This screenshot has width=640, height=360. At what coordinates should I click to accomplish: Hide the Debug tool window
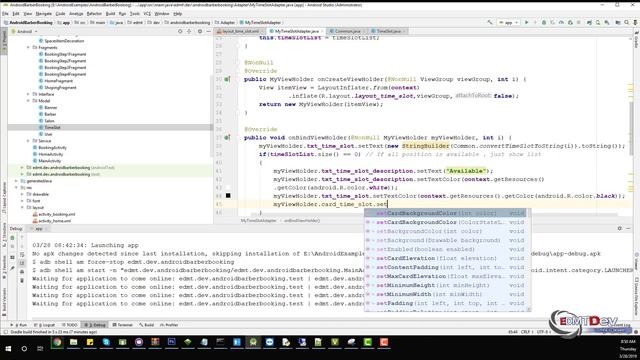tap(629, 229)
